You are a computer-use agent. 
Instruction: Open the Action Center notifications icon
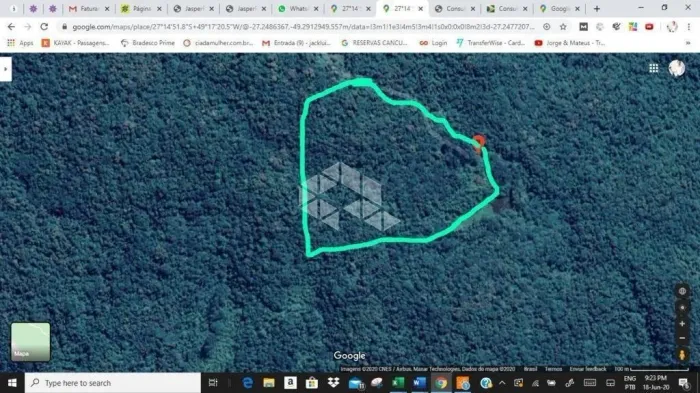click(683, 383)
